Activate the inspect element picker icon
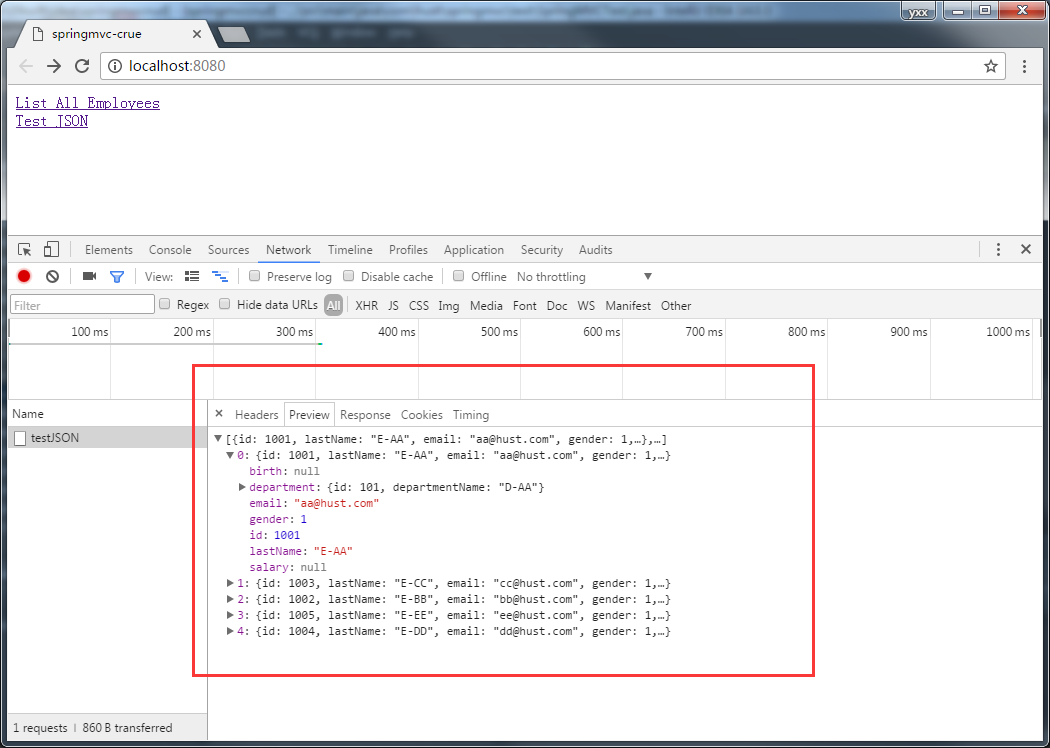This screenshot has height=748, width=1050. coord(25,250)
